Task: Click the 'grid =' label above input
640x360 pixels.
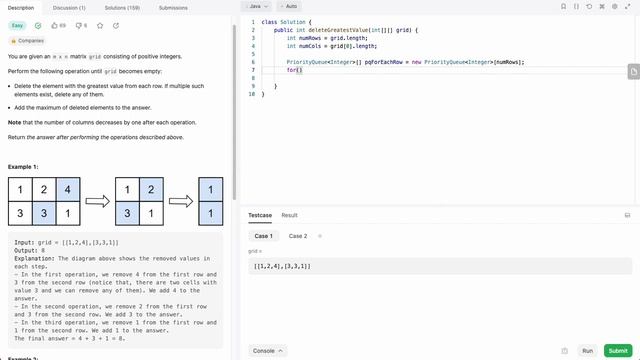Action: tap(255, 251)
